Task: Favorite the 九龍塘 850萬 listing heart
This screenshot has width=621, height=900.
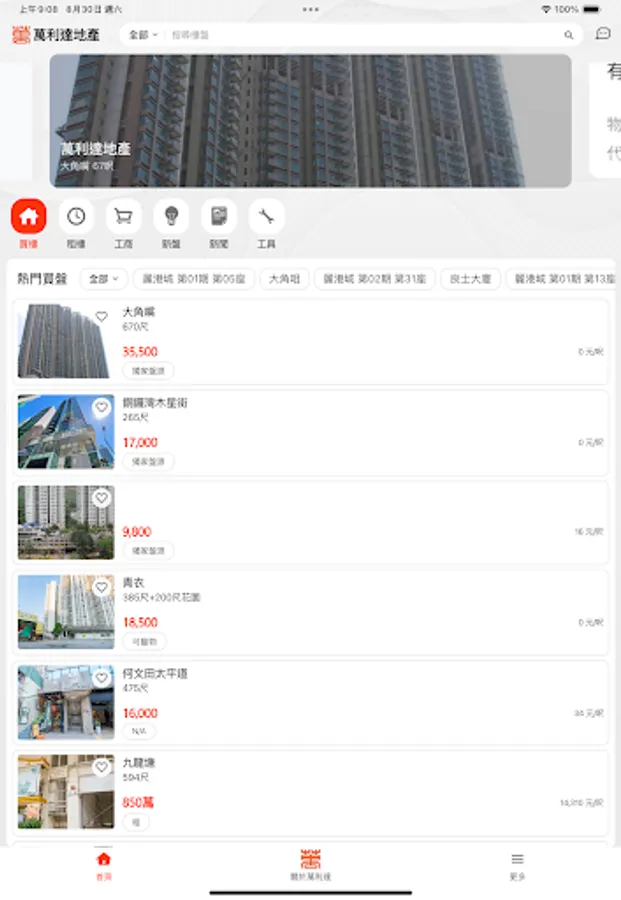Action: click(102, 767)
